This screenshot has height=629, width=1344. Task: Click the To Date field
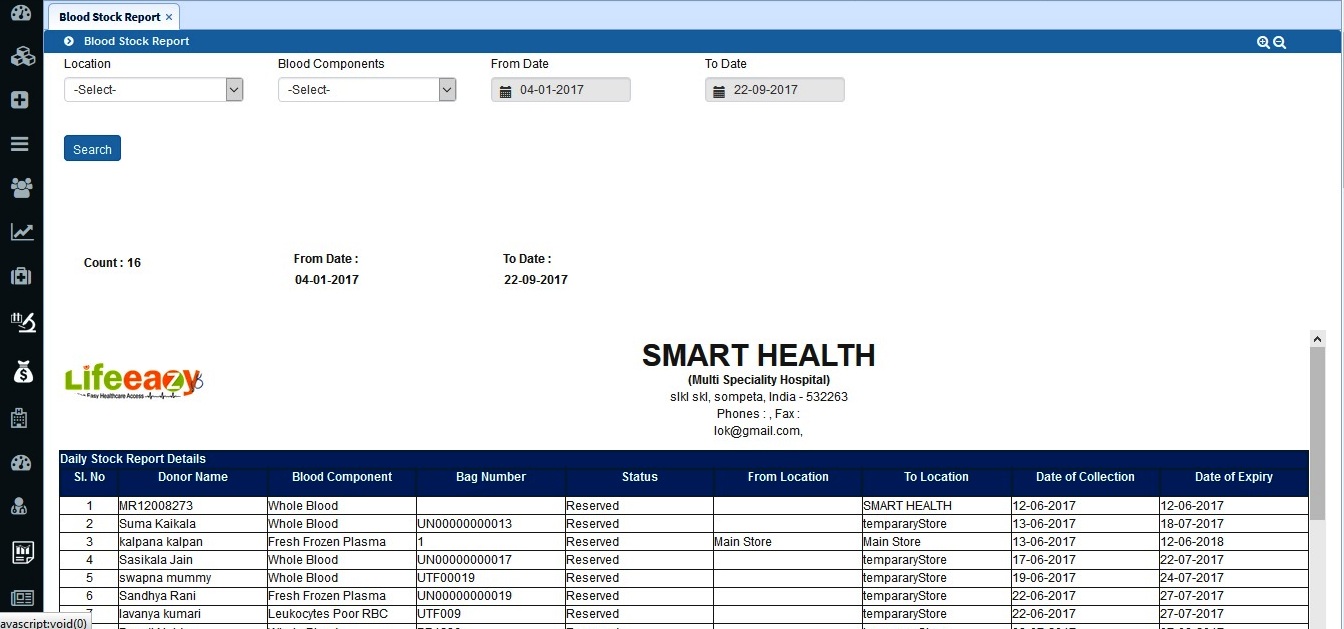tap(775, 90)
